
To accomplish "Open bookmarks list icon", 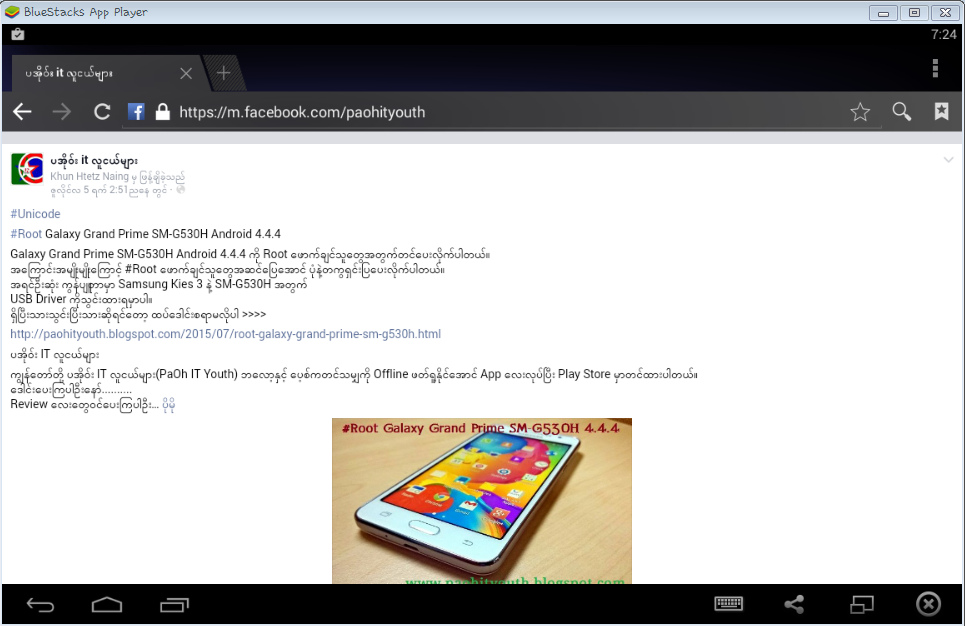I will coord(941,111).
